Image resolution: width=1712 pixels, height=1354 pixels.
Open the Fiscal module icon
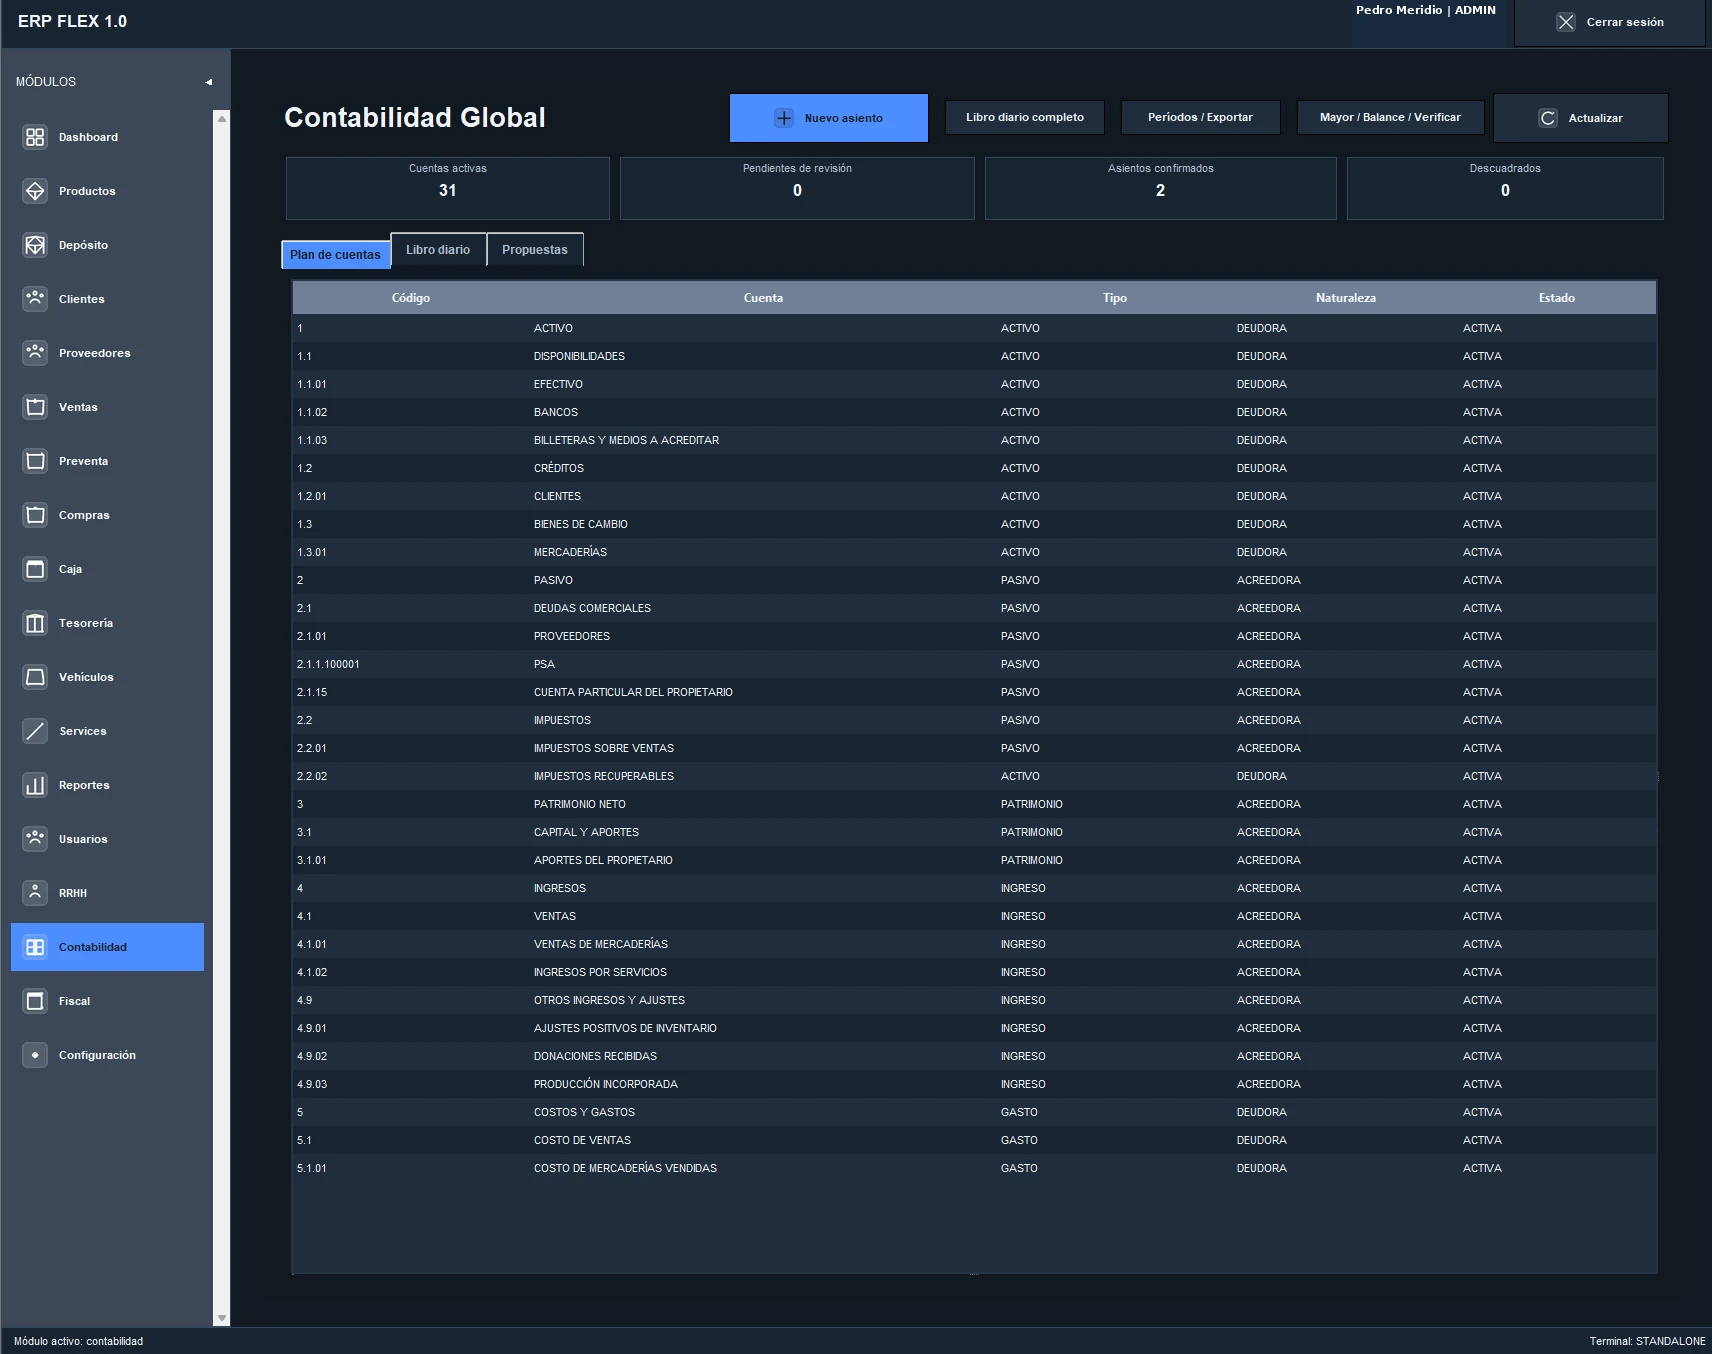pos(35,1001)
